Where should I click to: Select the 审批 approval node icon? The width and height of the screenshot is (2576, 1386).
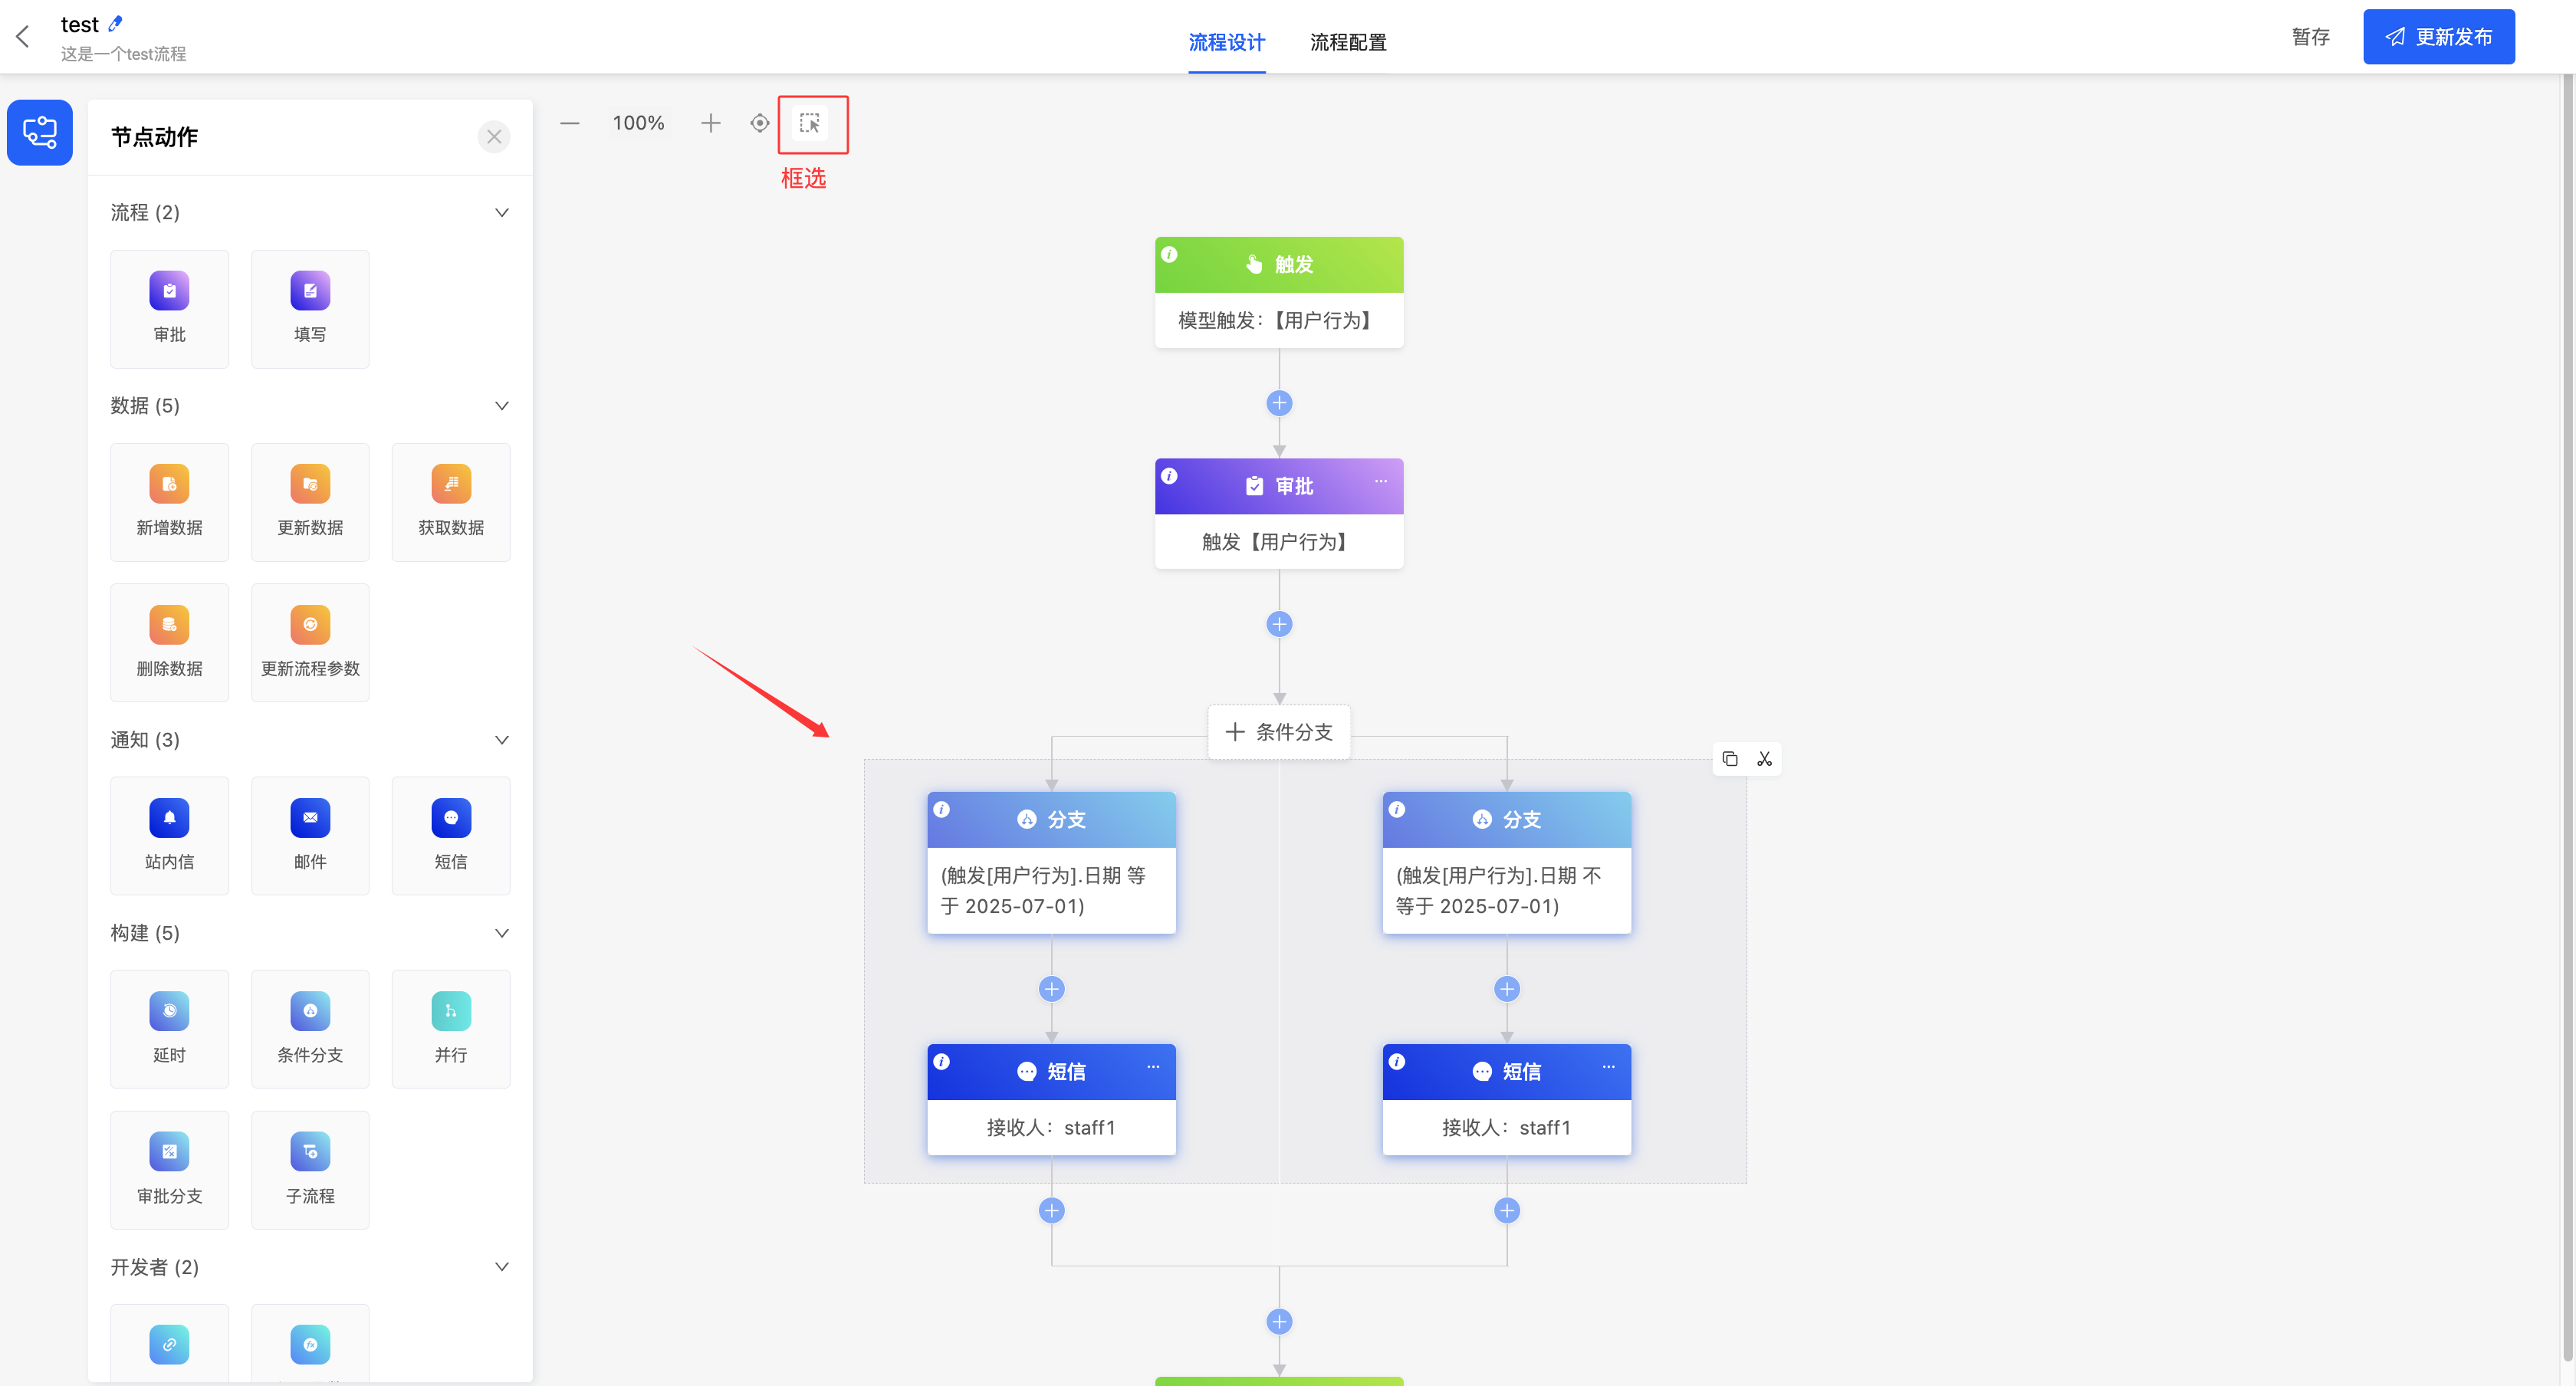coord(169,291)
